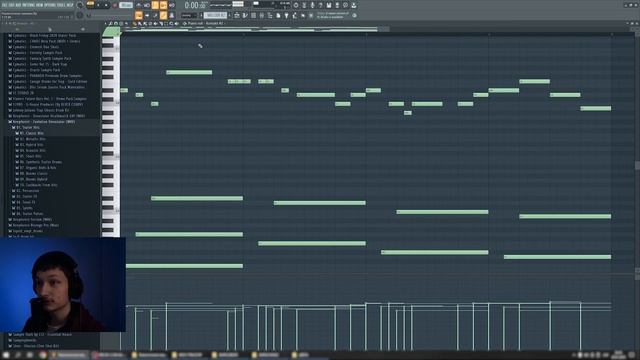640x360 pixels.
Task: Click the song time display
Action: (x=196, y=5)
